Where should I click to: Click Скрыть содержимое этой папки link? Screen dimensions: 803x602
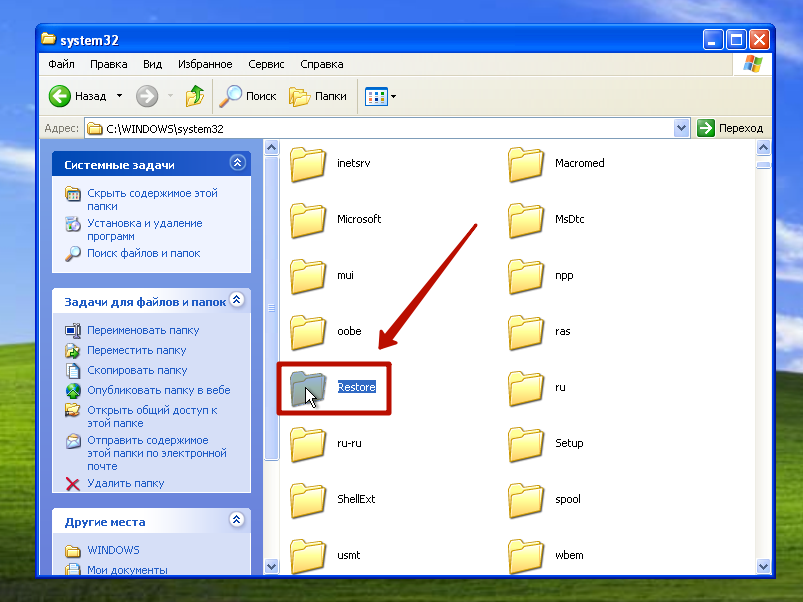coord(152,200)
